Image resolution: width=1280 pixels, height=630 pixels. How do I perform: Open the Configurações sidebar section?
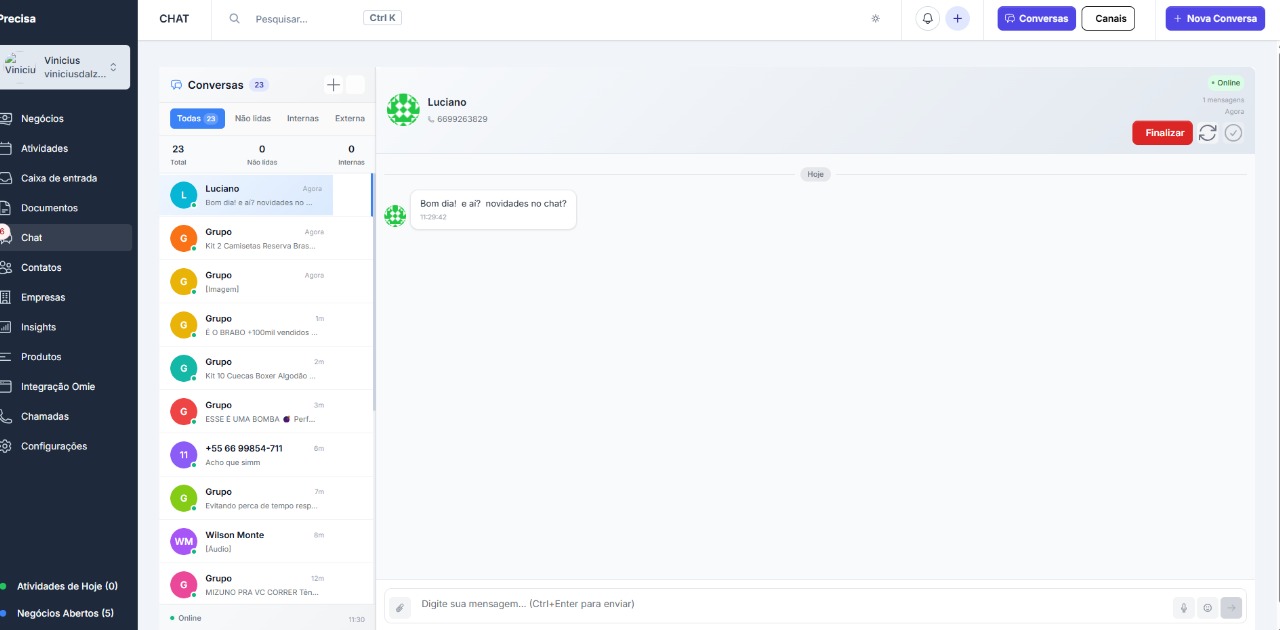pyautogui.click(x=54, y=446)
